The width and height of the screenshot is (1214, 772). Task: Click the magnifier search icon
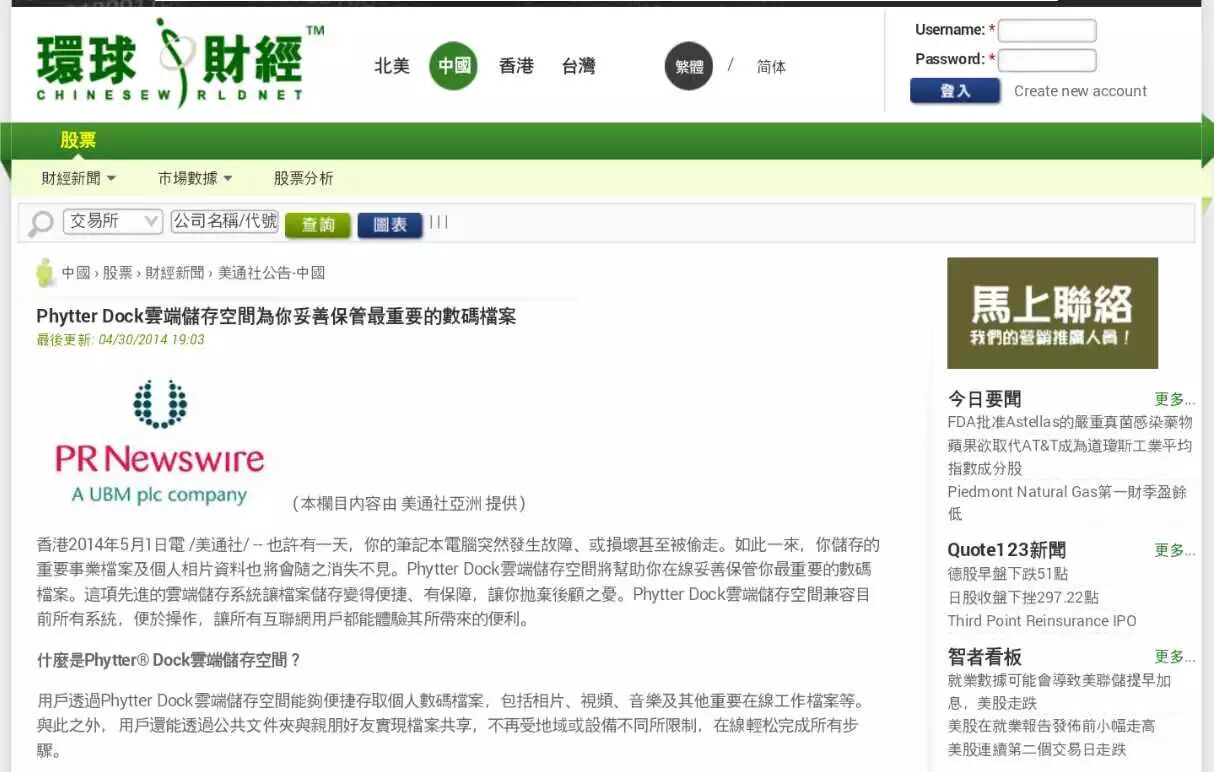tap(40, 223)
